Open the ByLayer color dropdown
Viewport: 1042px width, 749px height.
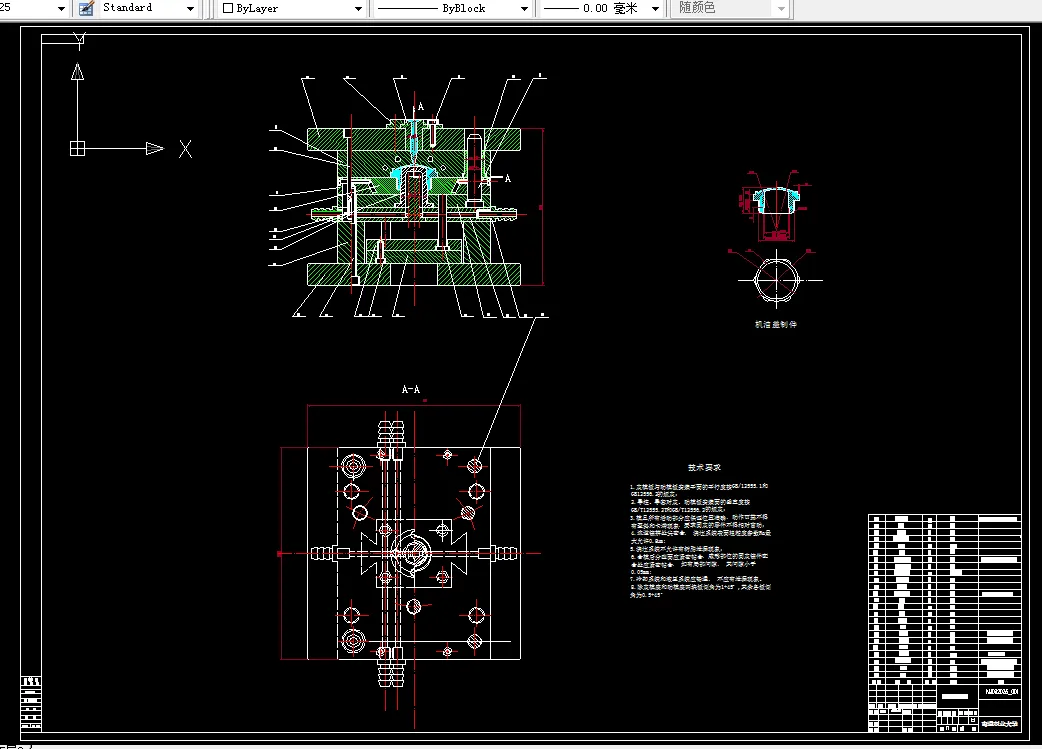(358, 9)
